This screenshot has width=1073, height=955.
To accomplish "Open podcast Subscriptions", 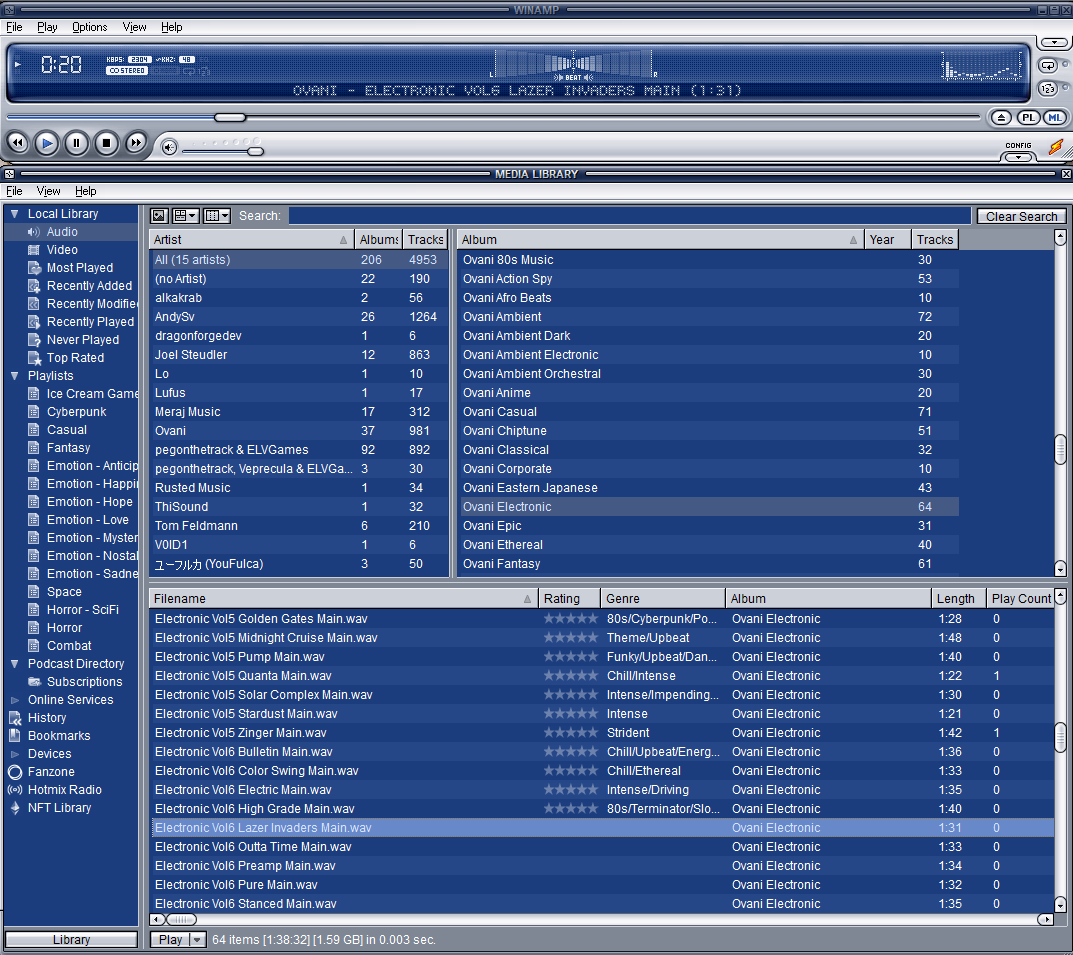I will [x=84, y=681].
